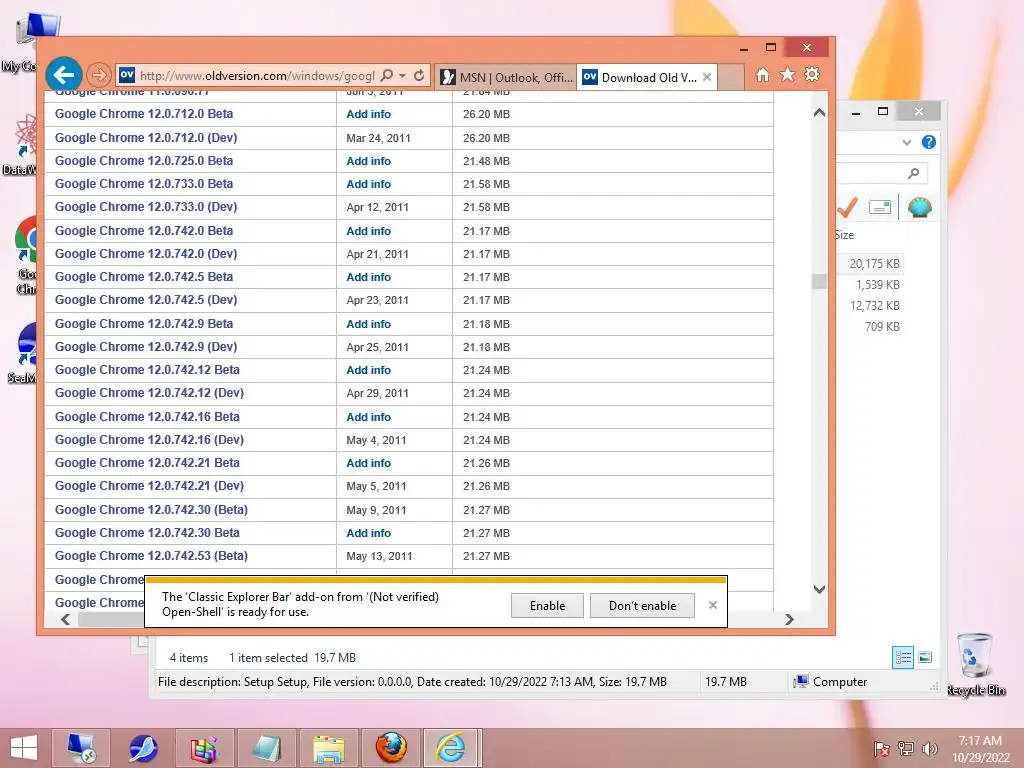This screenshot has width=1024, height=768.
Task: Open the network computer taskbar icon
Action: (81, 748)
